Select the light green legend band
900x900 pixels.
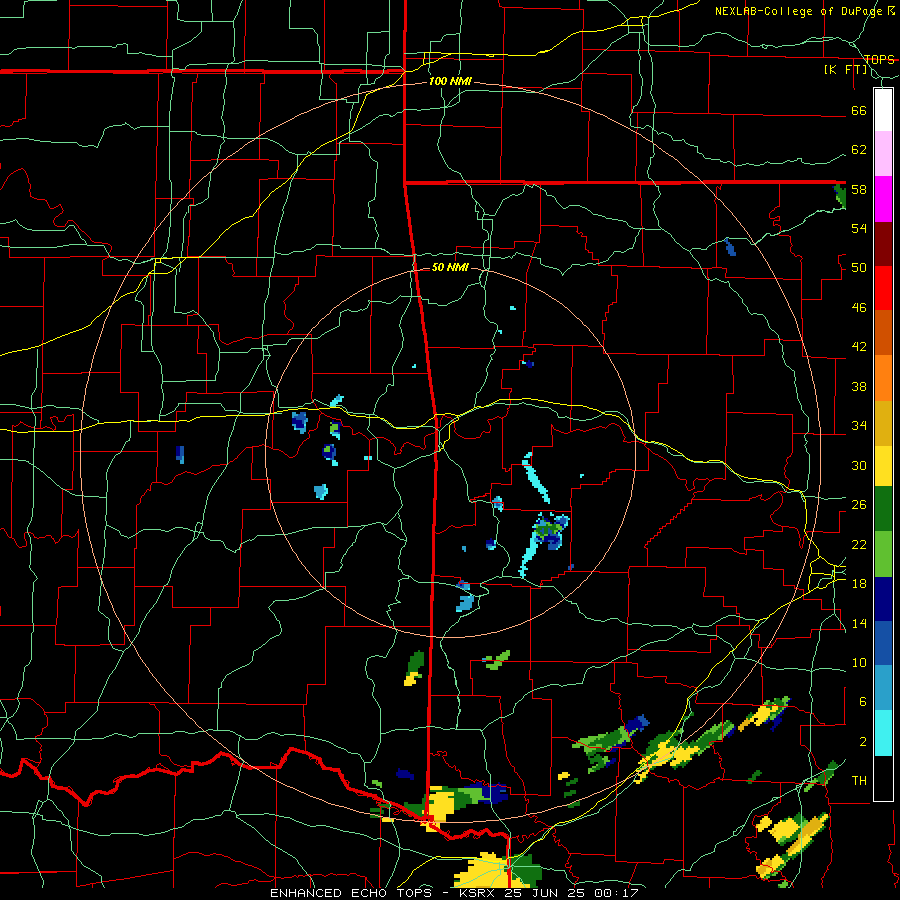pos(883,554)
